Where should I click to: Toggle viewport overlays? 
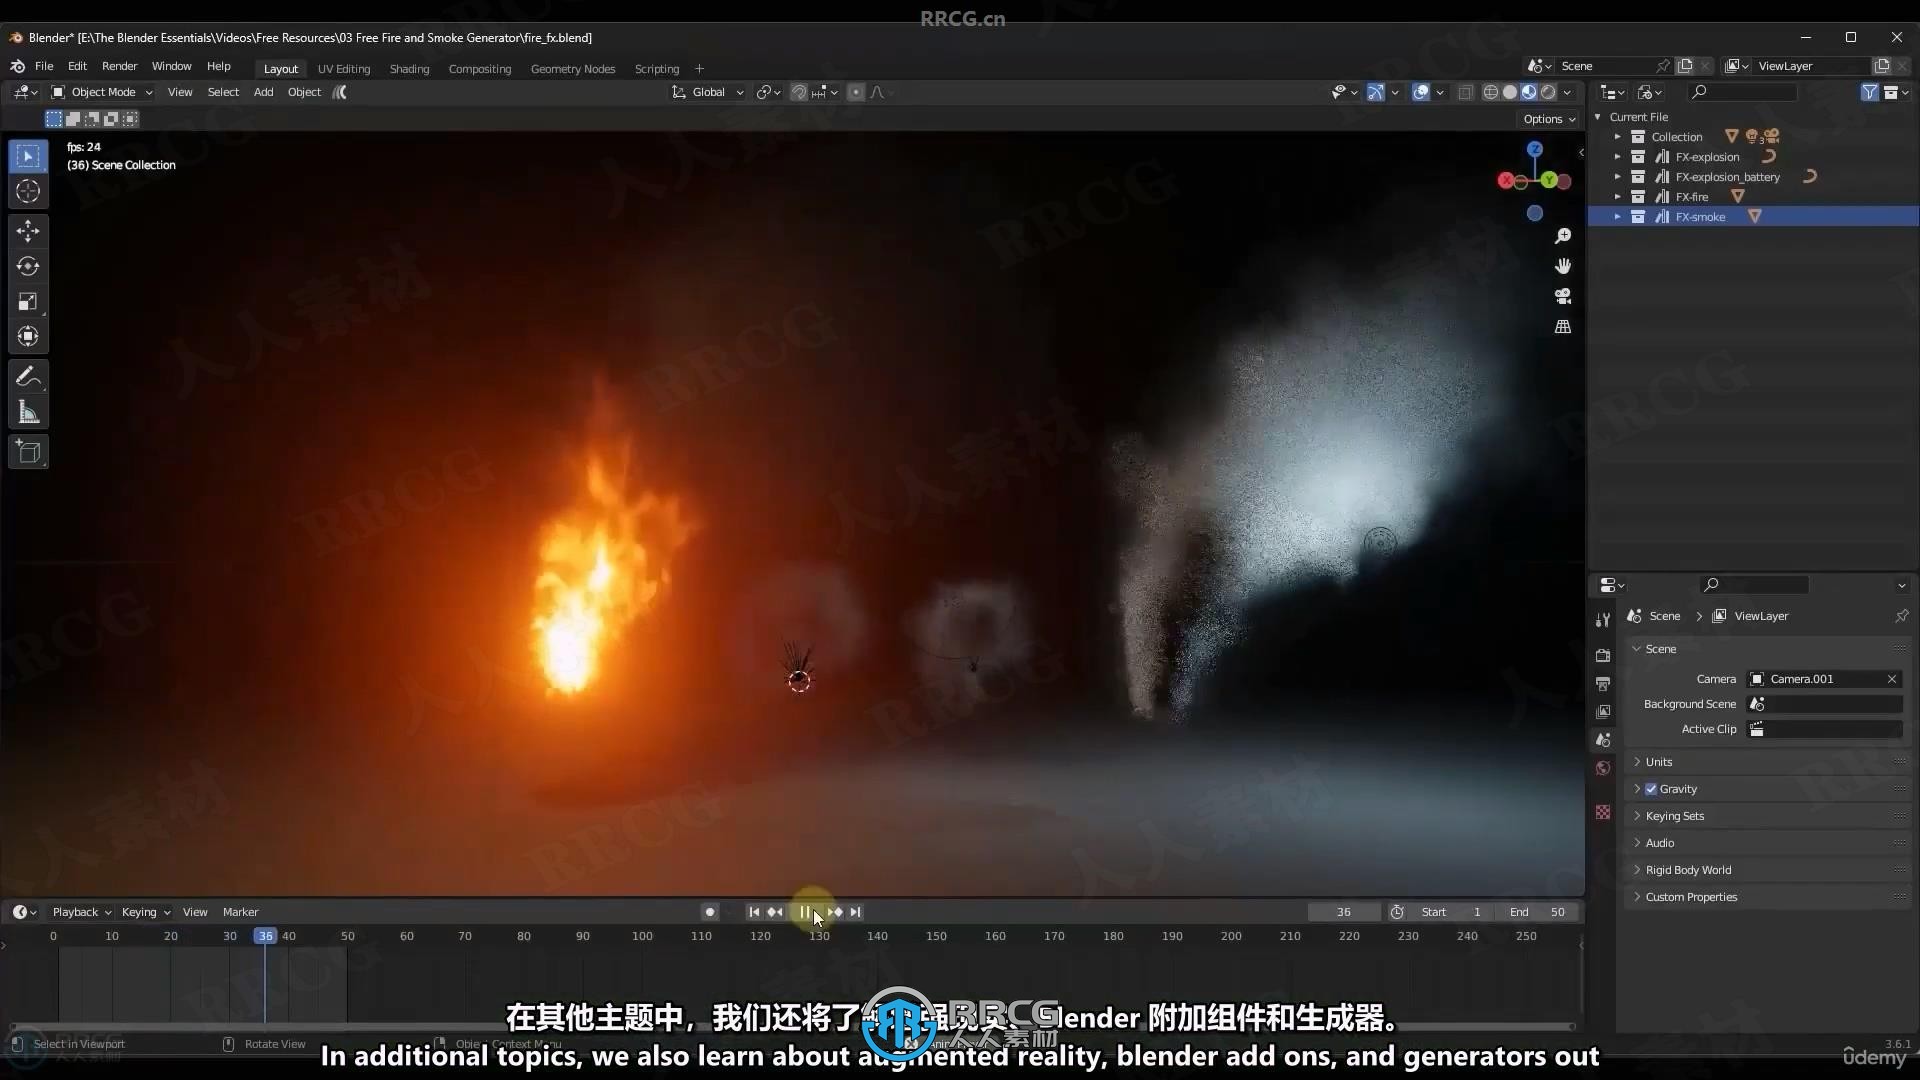(x=1421, y=92)
